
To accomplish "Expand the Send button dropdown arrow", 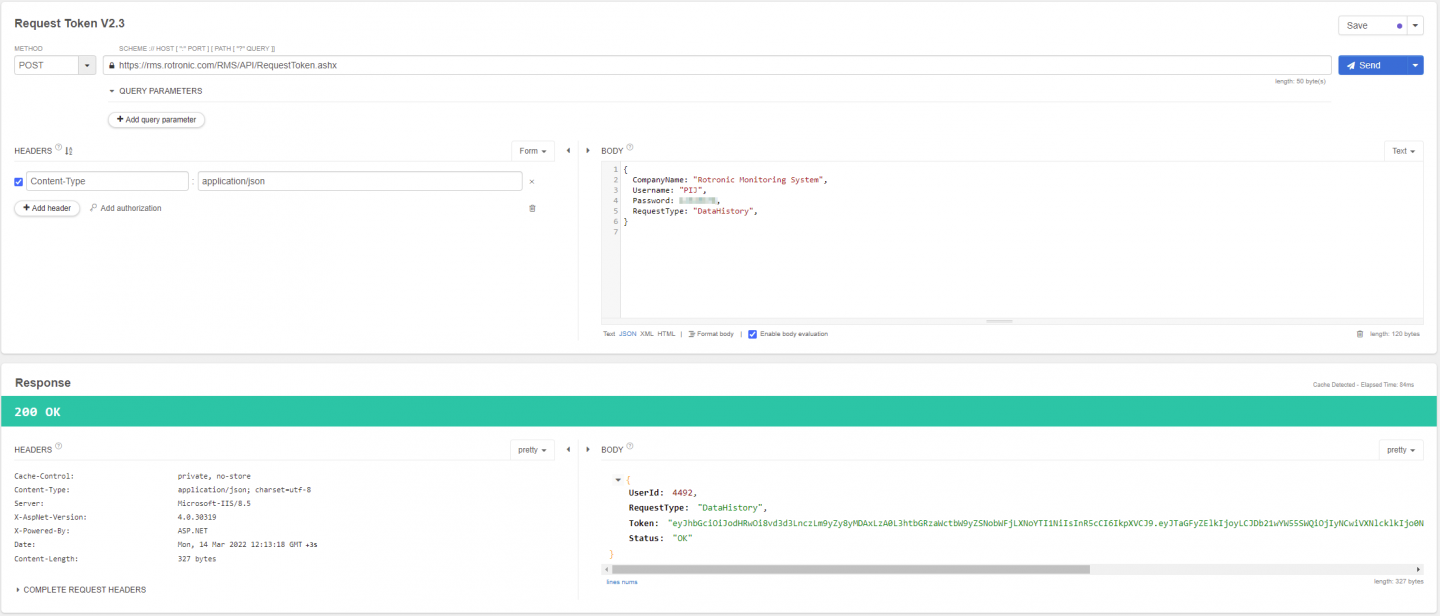I will 1414,65.
